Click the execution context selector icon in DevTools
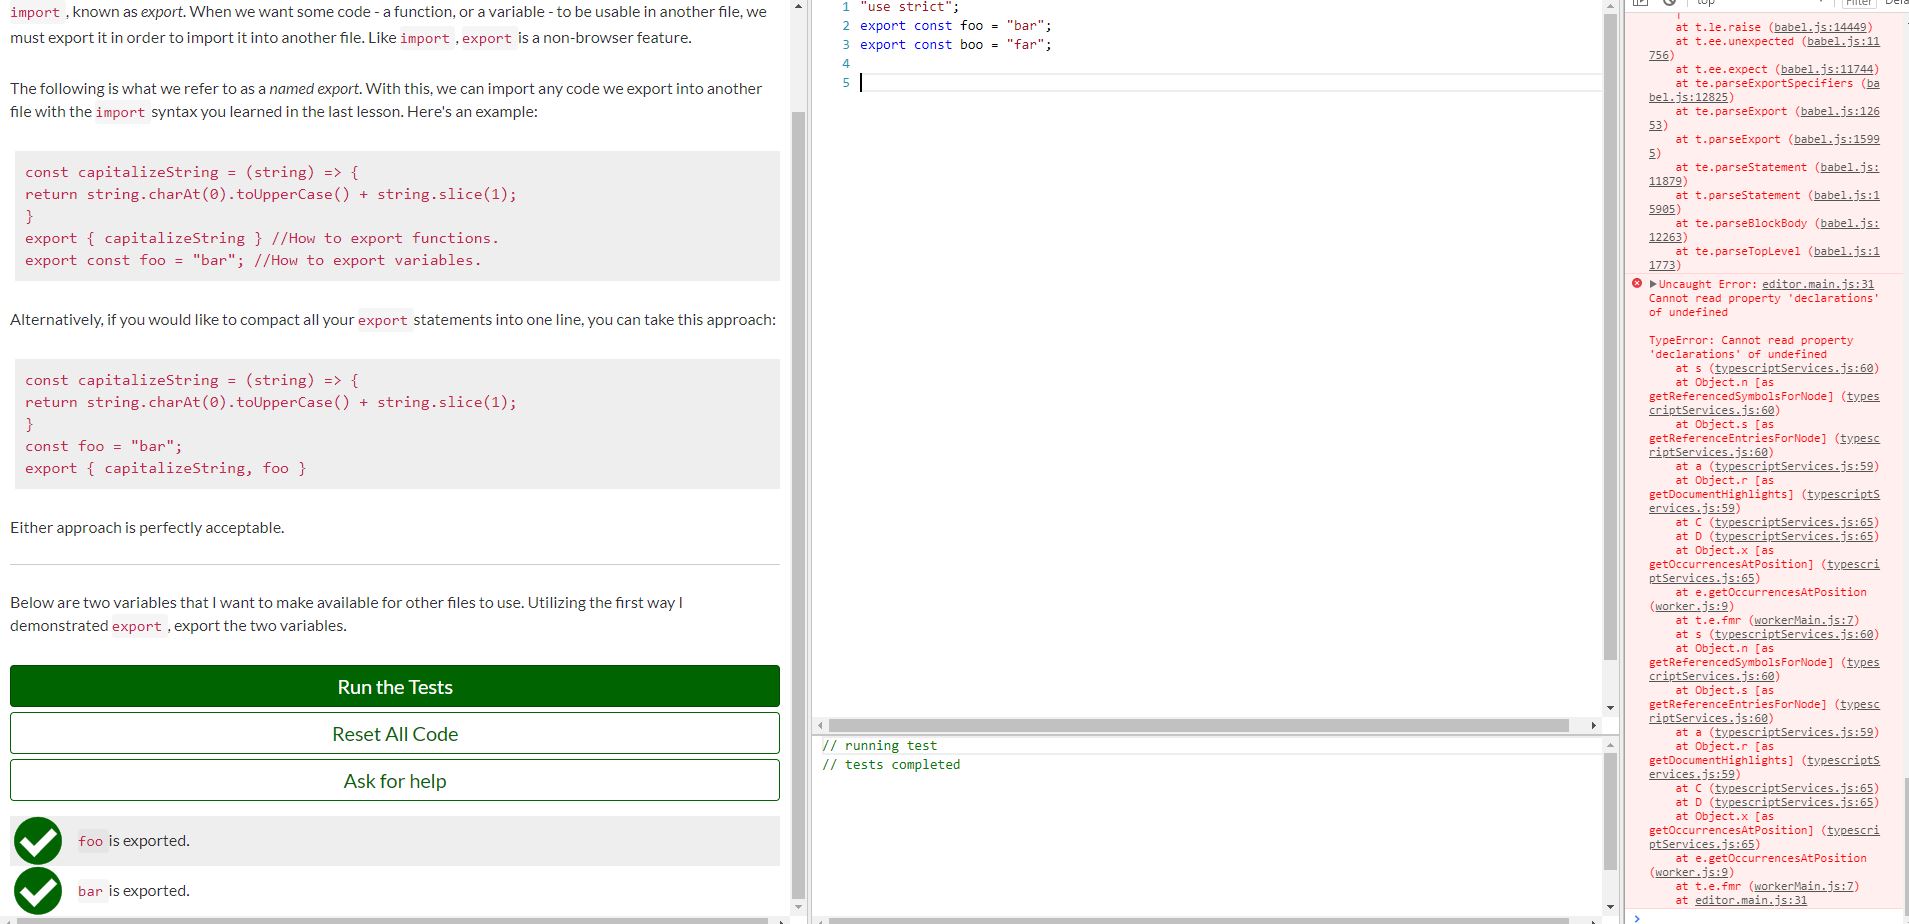Viewport: 1909px width, 924px height. (1641, 4)
